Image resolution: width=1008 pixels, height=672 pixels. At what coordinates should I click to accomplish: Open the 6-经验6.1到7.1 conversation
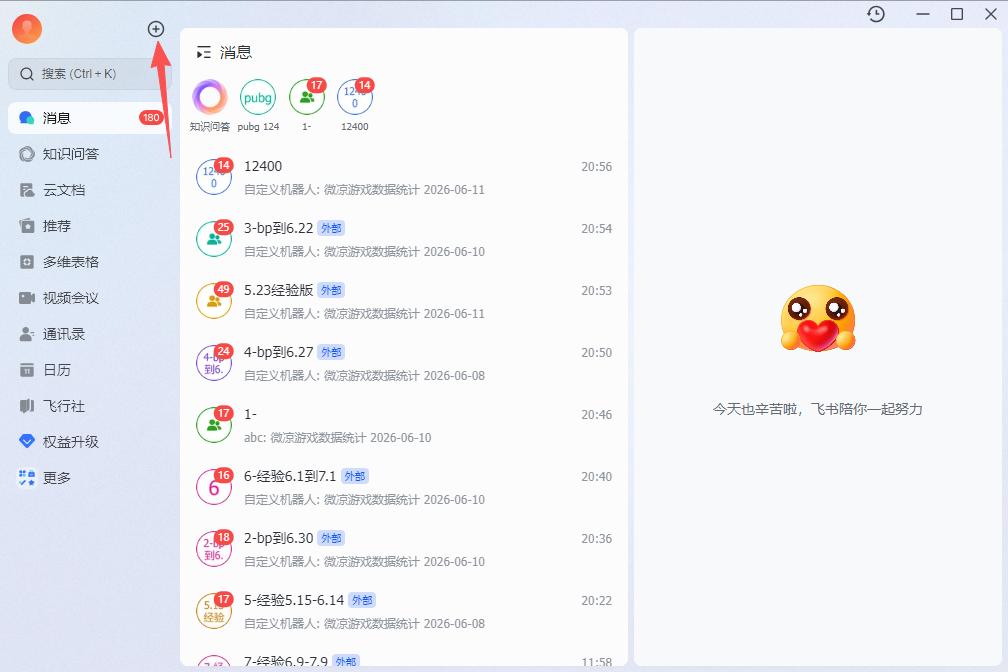pyautogui.click(x=404, y=487)
